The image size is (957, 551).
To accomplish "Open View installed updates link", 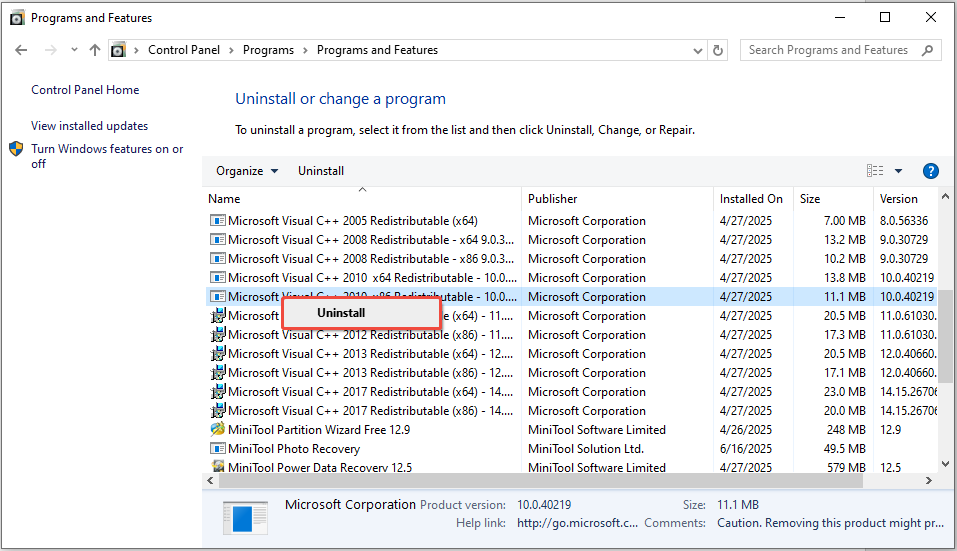I will point(90,126).
